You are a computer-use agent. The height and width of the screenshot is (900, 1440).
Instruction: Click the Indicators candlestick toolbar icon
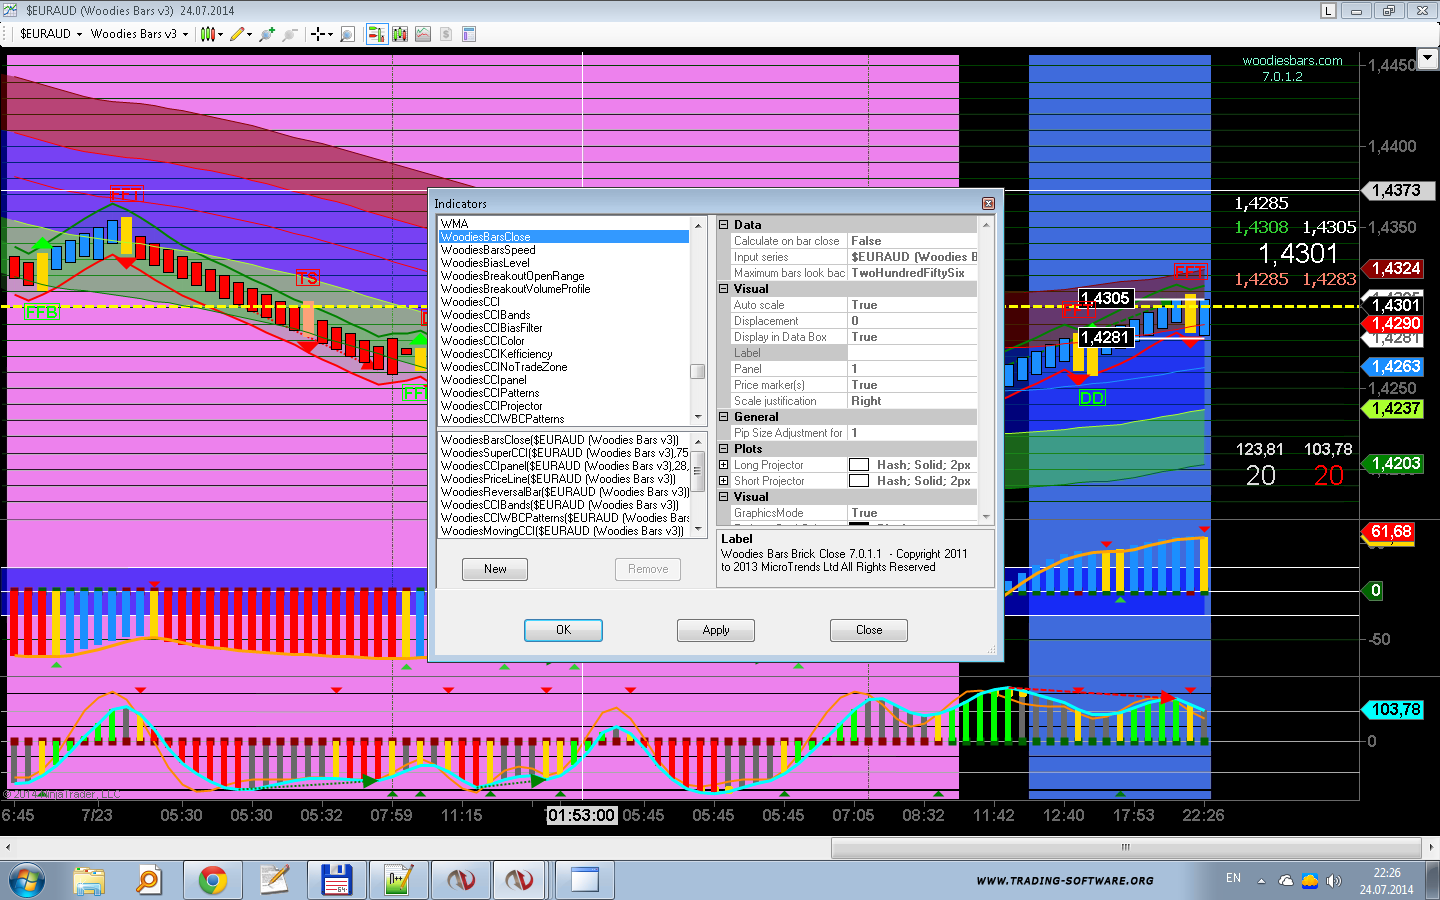[400, 34]
